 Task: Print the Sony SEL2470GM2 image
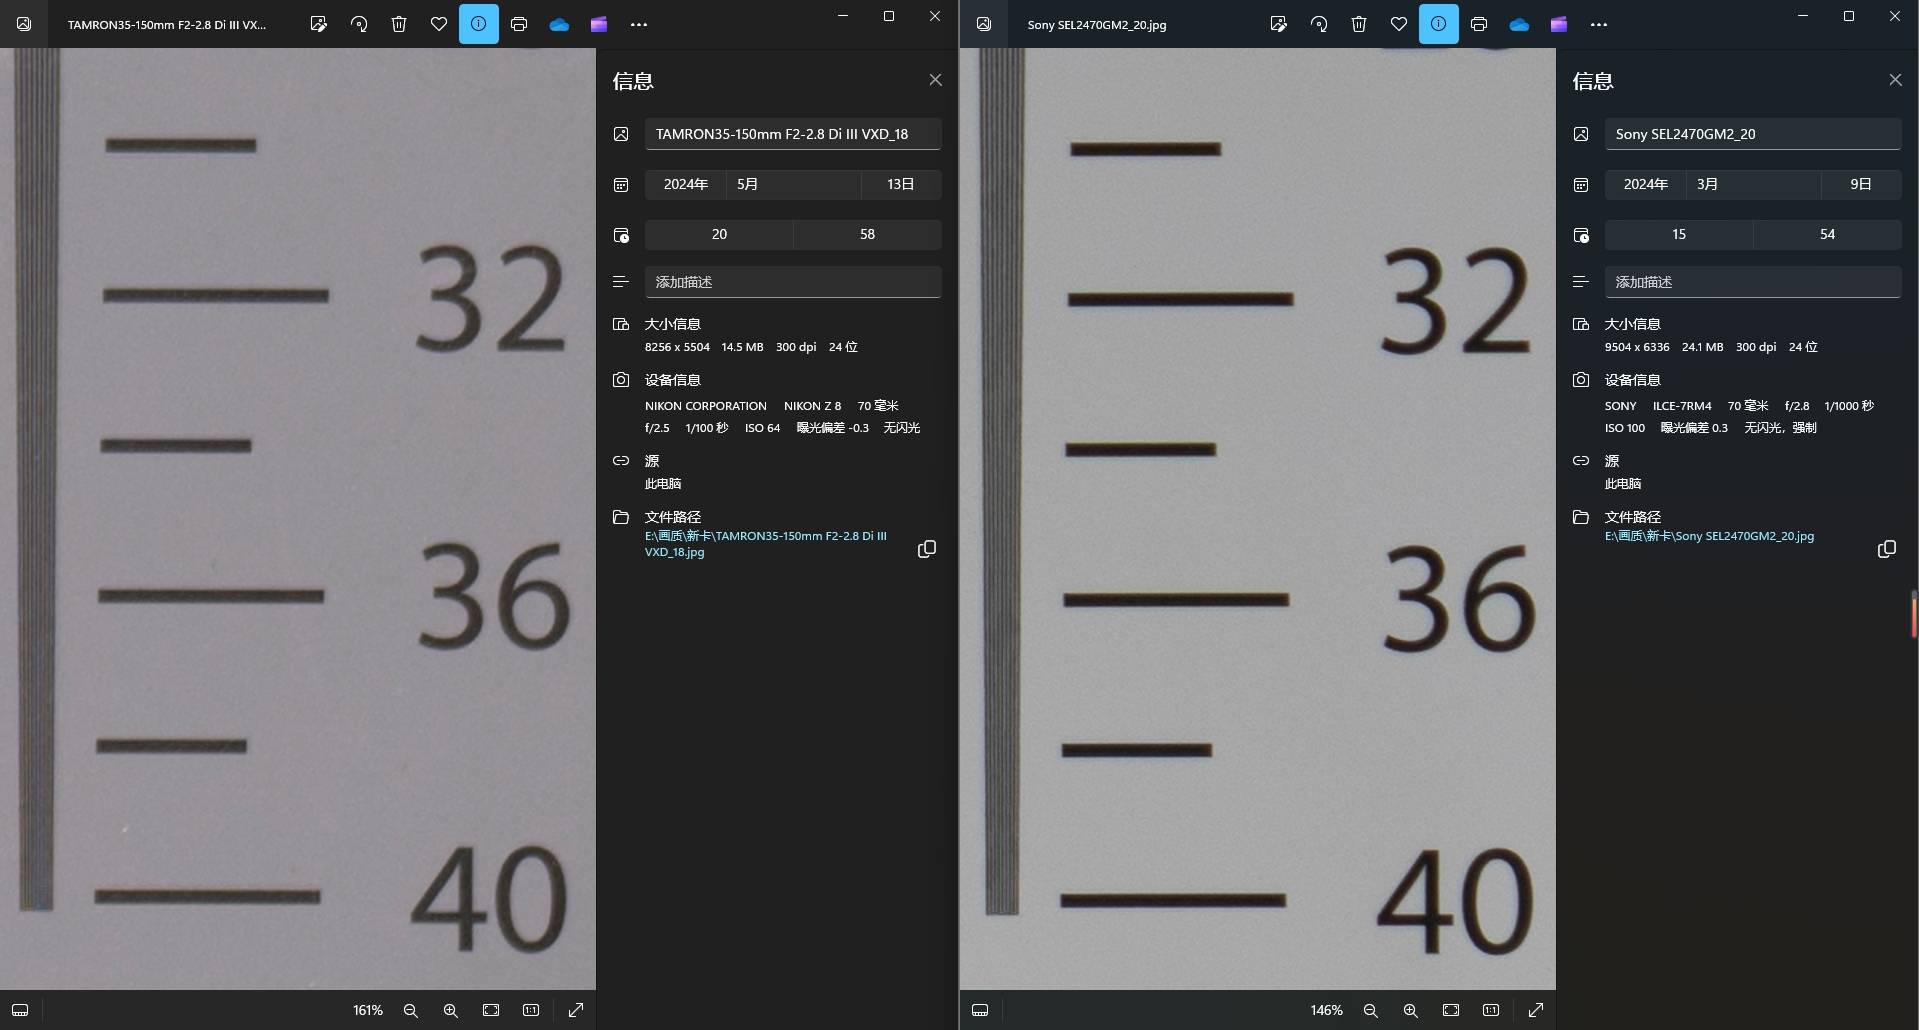tap(1479, 24)
